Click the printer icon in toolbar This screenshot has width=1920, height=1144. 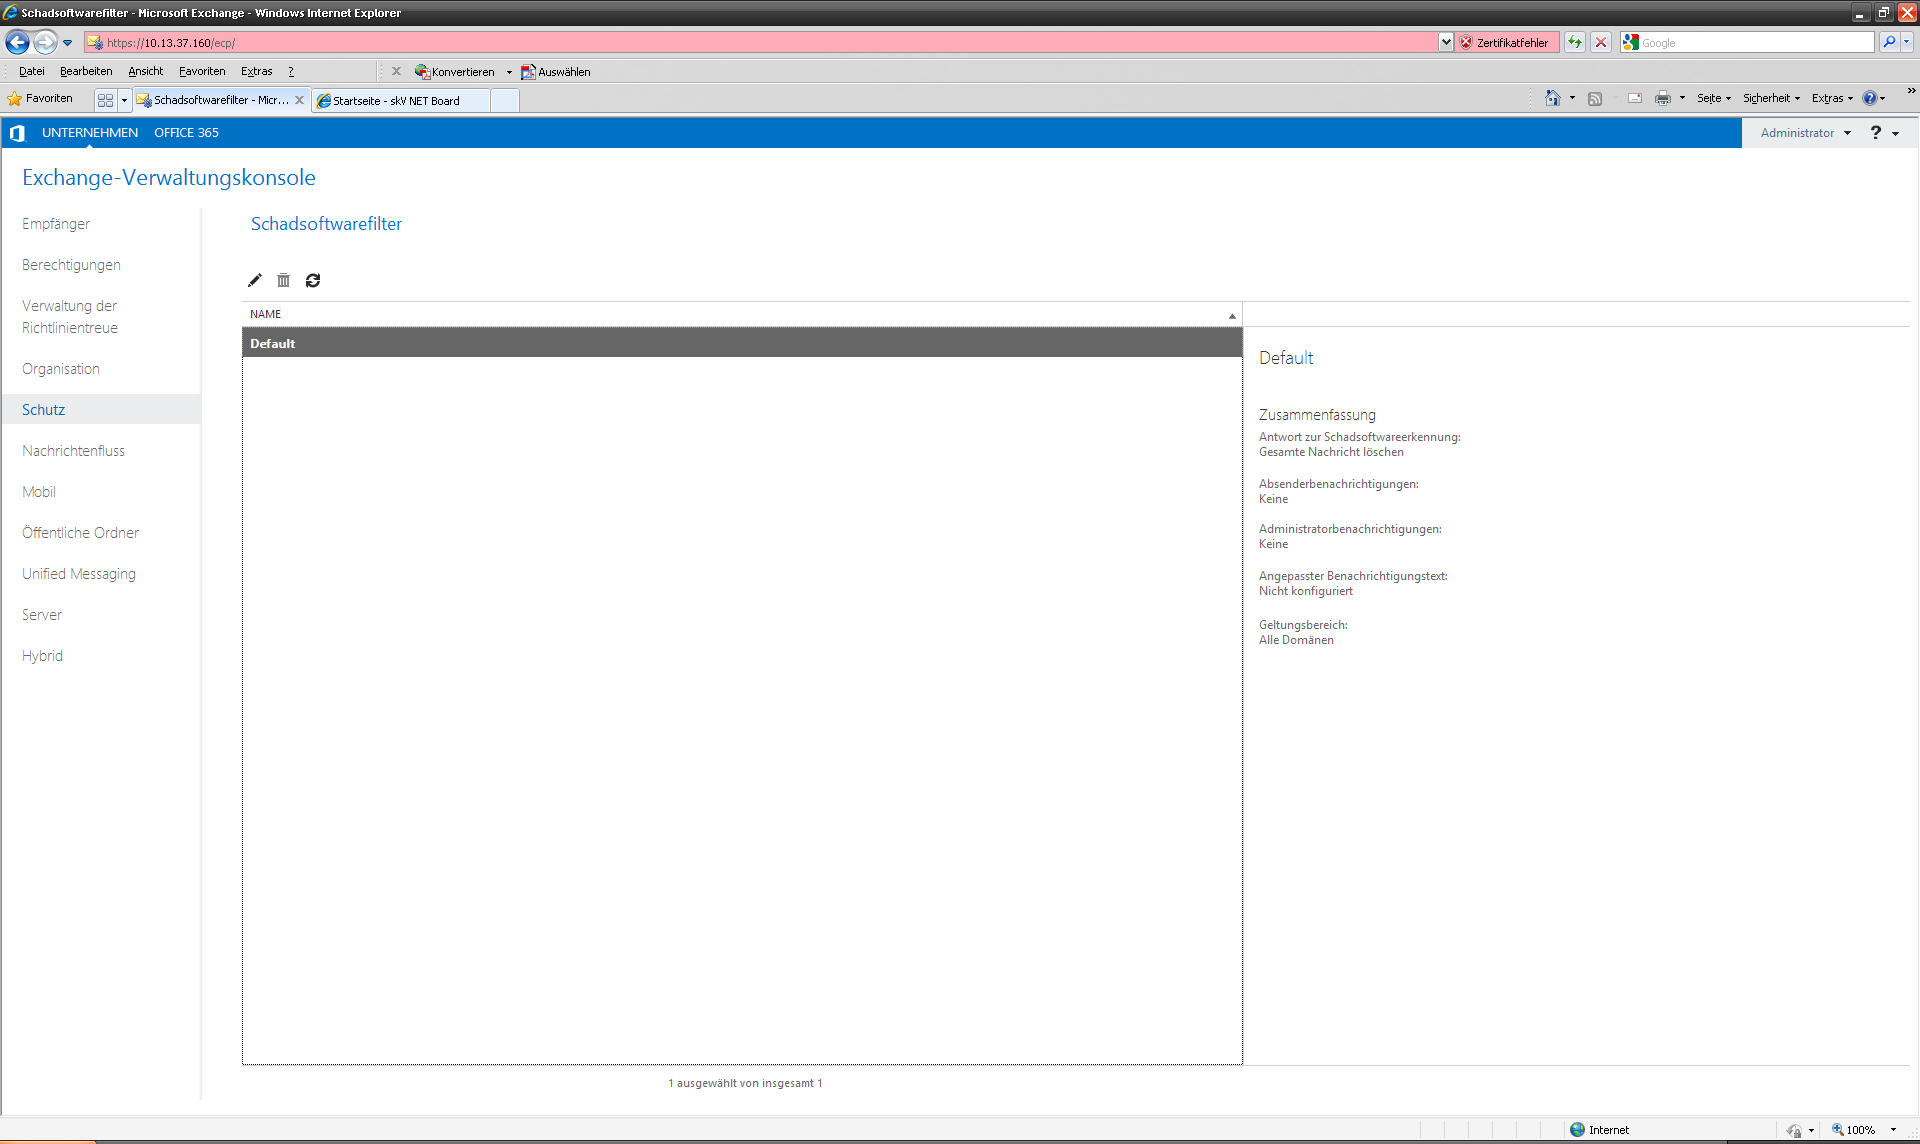pyautogui.click(x=1662, y=98)
